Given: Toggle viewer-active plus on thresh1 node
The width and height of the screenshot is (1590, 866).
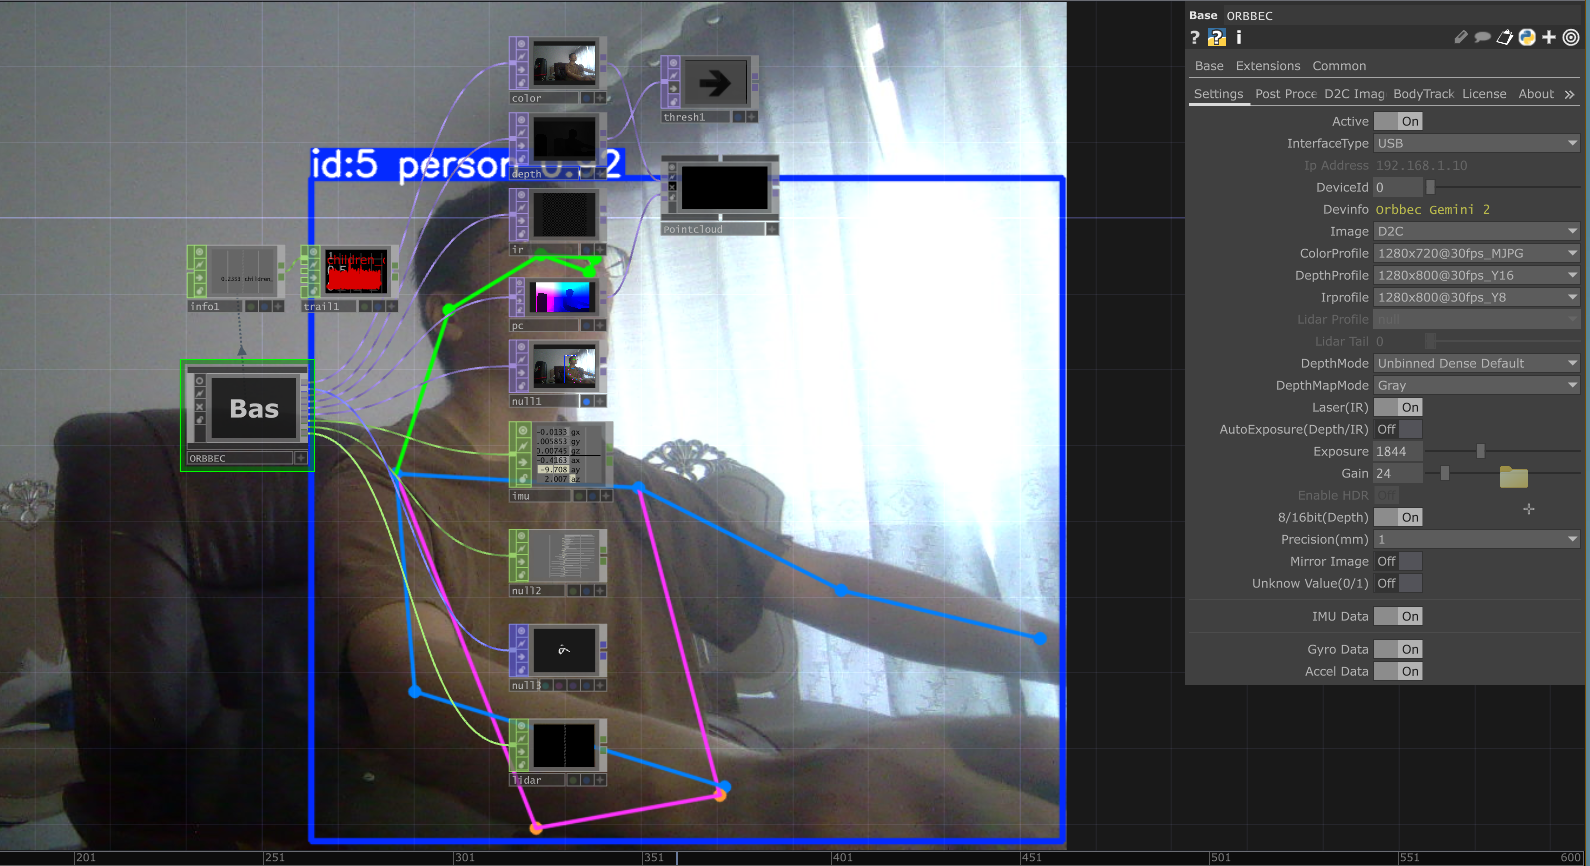Looking at the screenshot, I should 752,117.
